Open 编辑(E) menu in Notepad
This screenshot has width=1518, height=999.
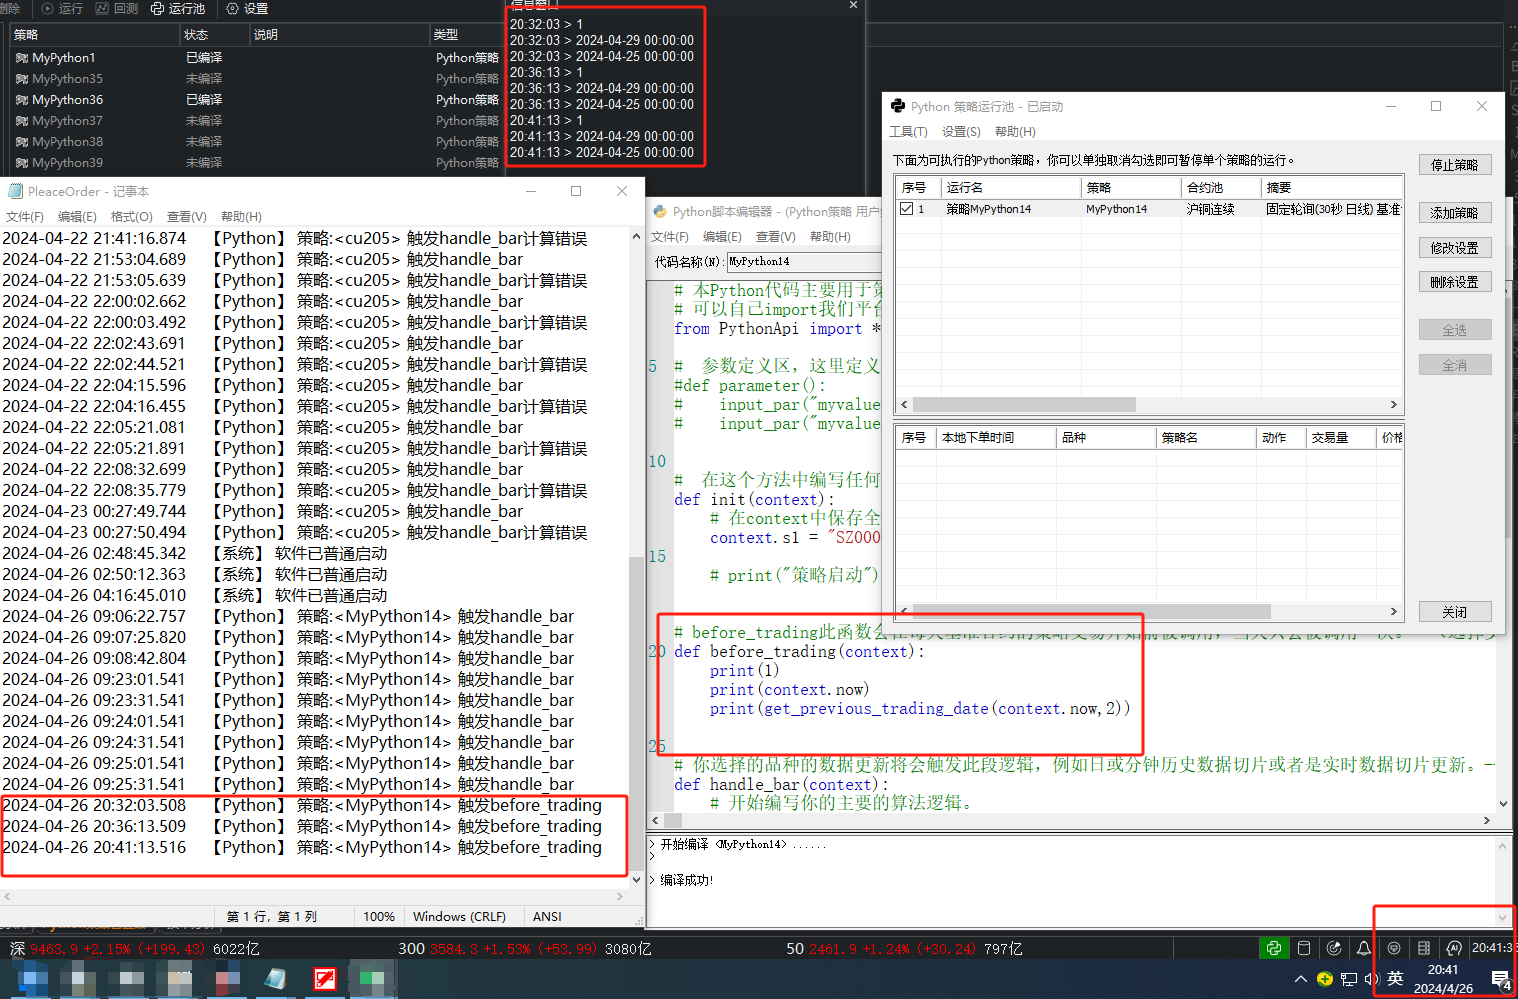click(x=77, y=216)
